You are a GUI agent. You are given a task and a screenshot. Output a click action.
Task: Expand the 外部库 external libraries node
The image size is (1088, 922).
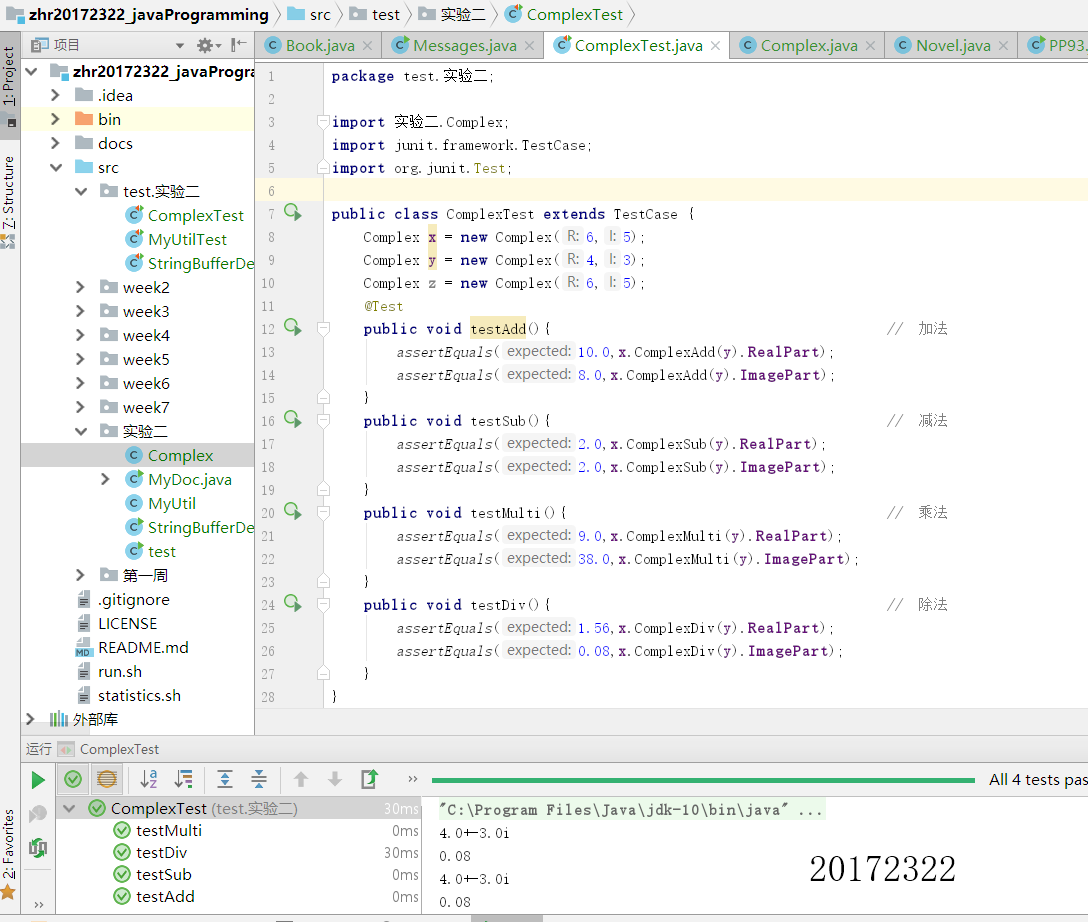[30, 719]
